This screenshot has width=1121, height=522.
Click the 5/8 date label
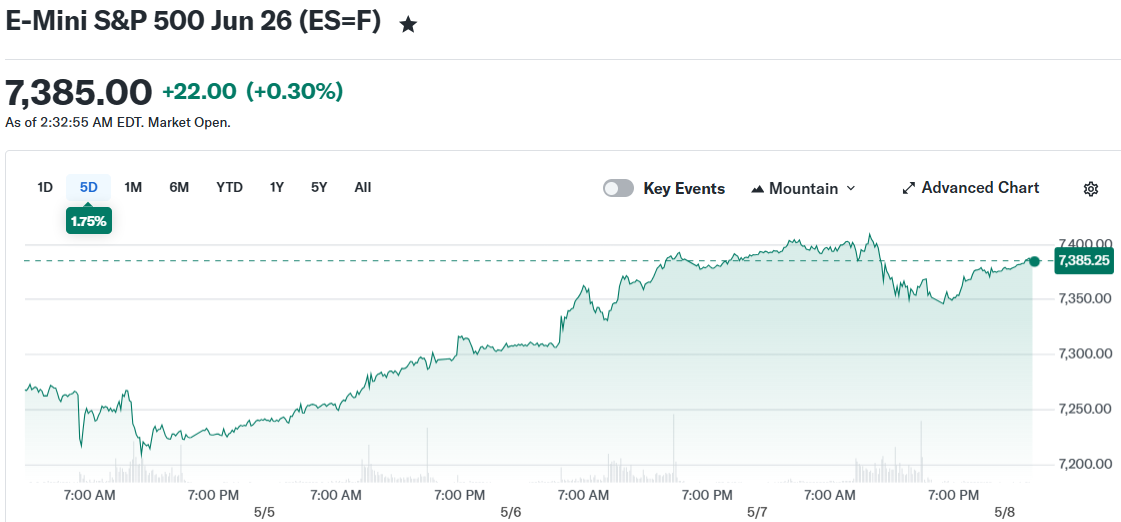pyautogui.click(x=1004, y=513)
